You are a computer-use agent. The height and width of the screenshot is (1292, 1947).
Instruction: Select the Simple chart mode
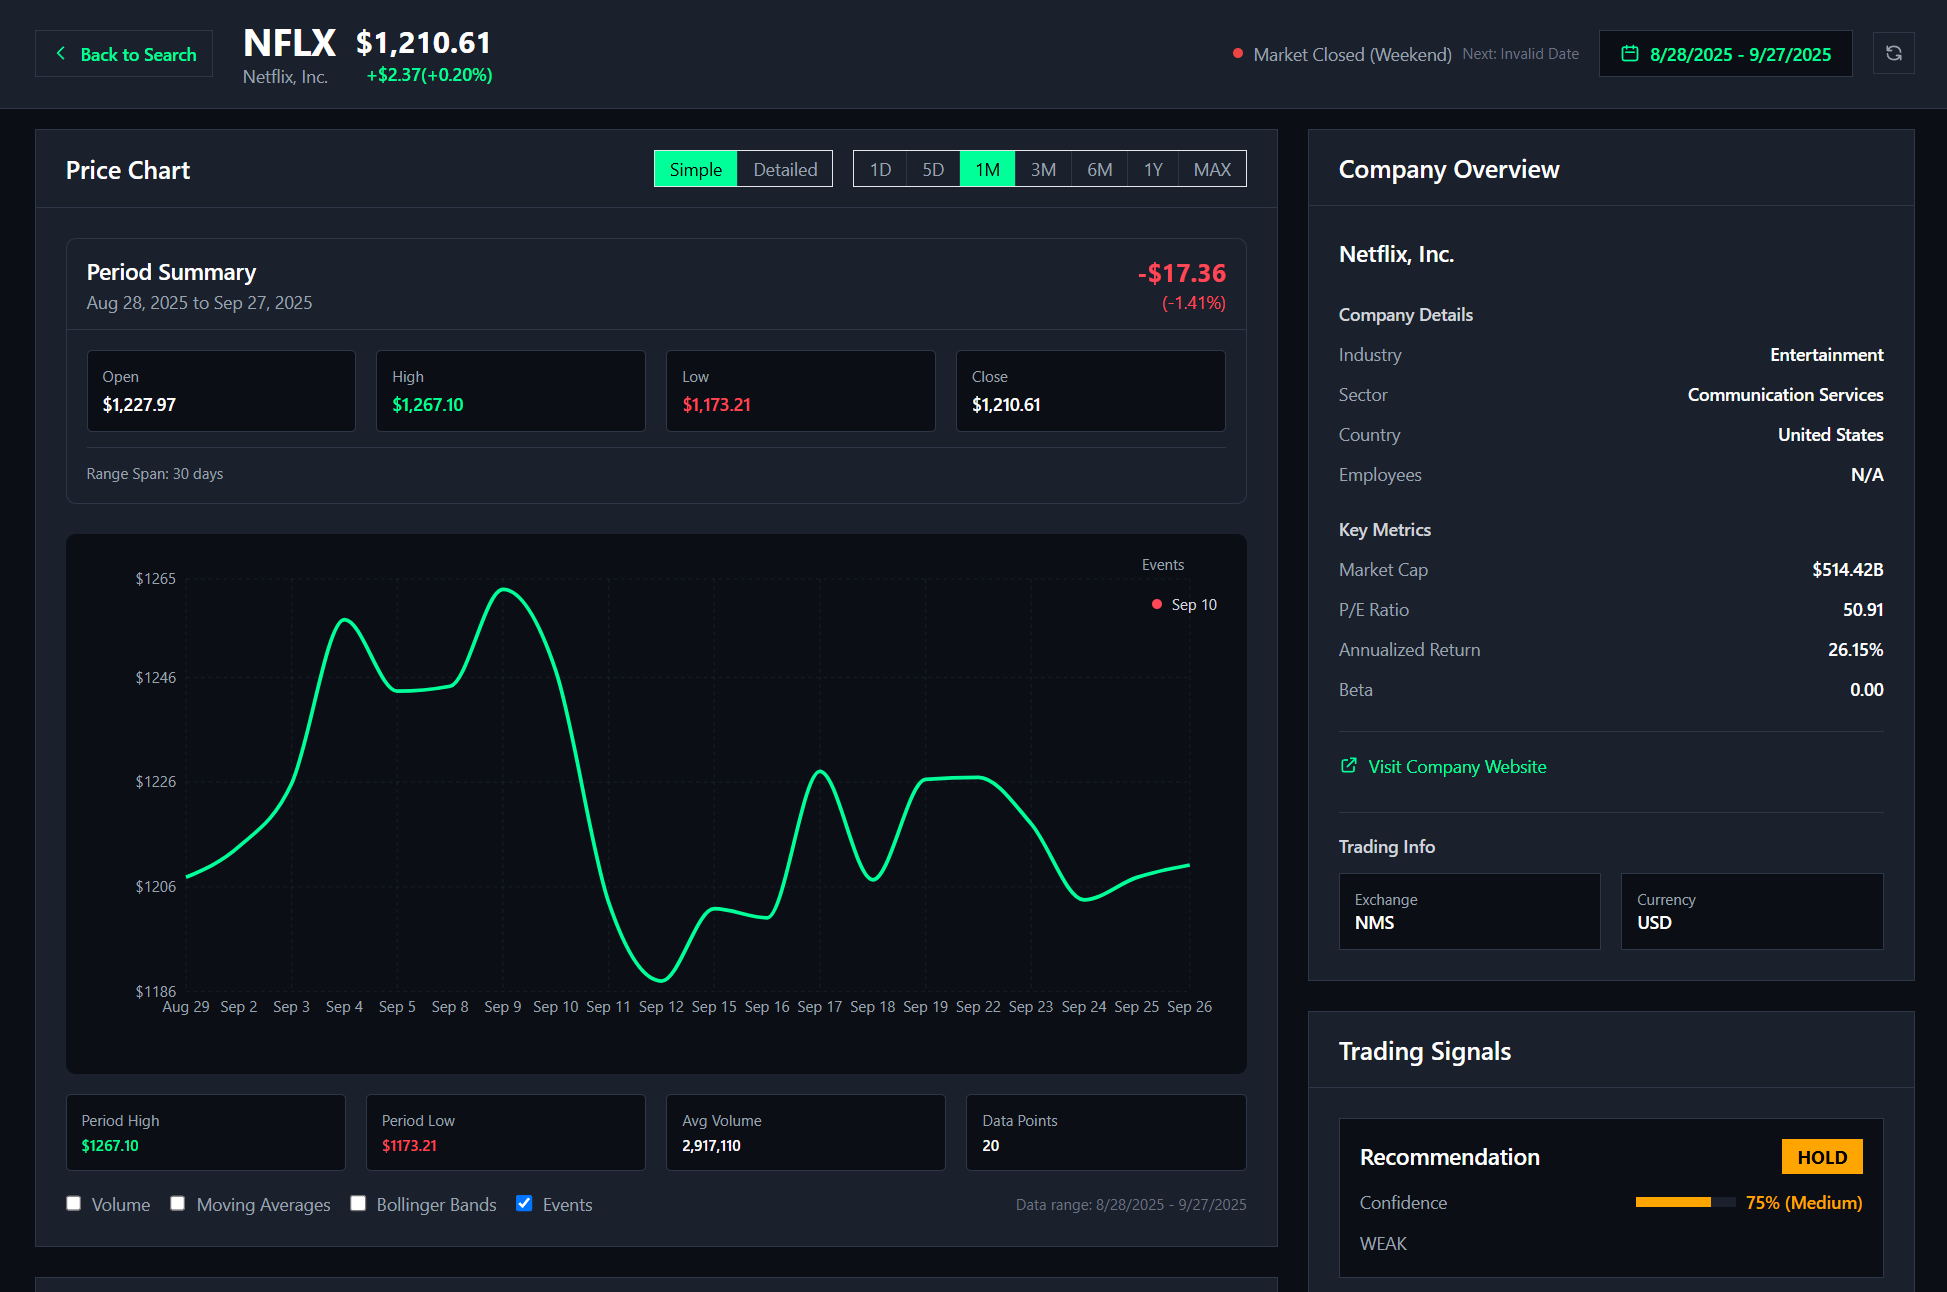pos(695,169)
